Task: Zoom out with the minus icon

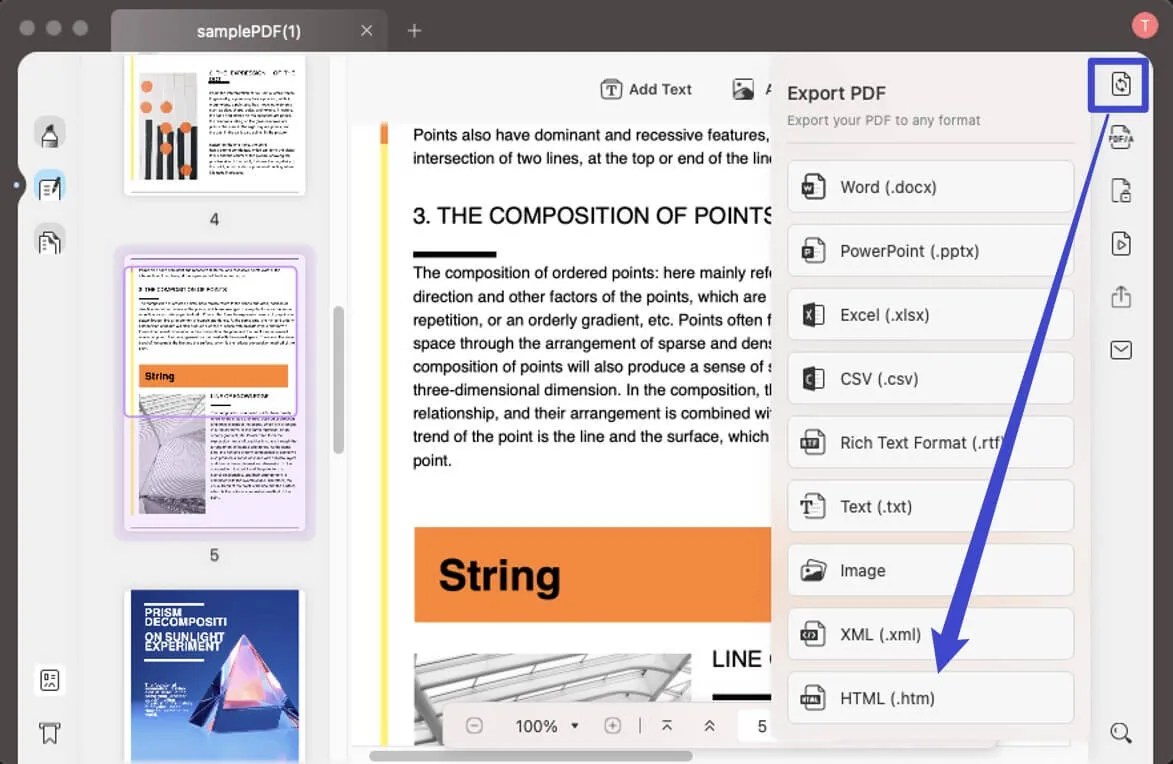Action: [x=474, y=726]
